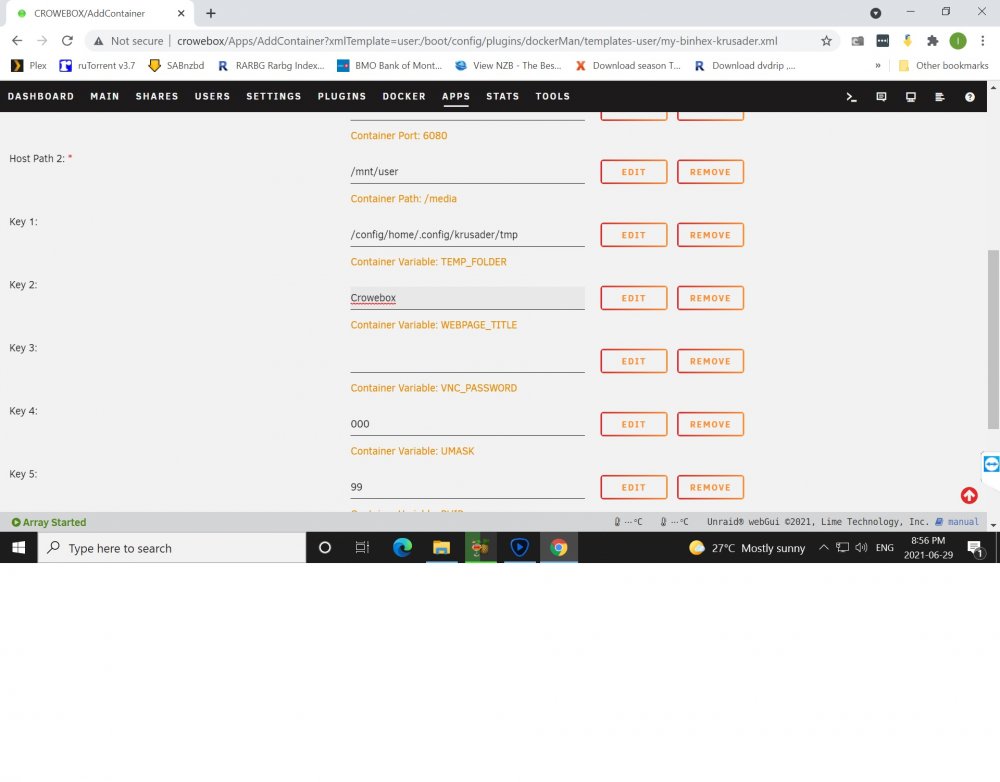Open the Plugins menu
This screenshot has height=782, width=1000.
pyautogui.click(x=342, y=96)
